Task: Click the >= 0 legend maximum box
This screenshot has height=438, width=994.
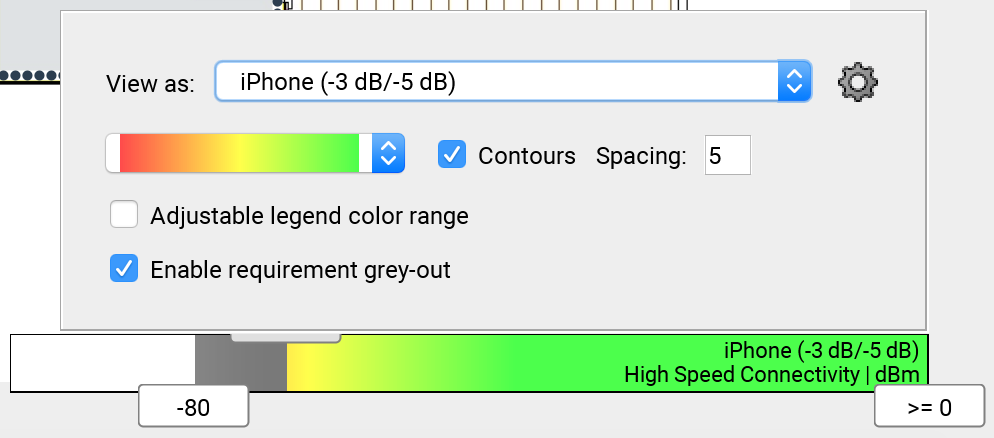Action: click(929, 406)
